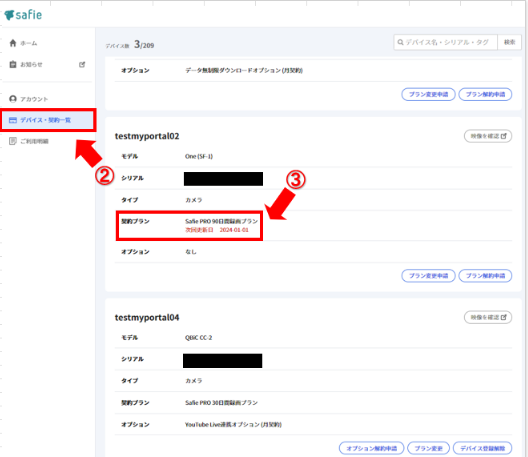Click プラン変更 for testmyportal04
The width and height of the screenshot is (528, 457).
point(428,448)
